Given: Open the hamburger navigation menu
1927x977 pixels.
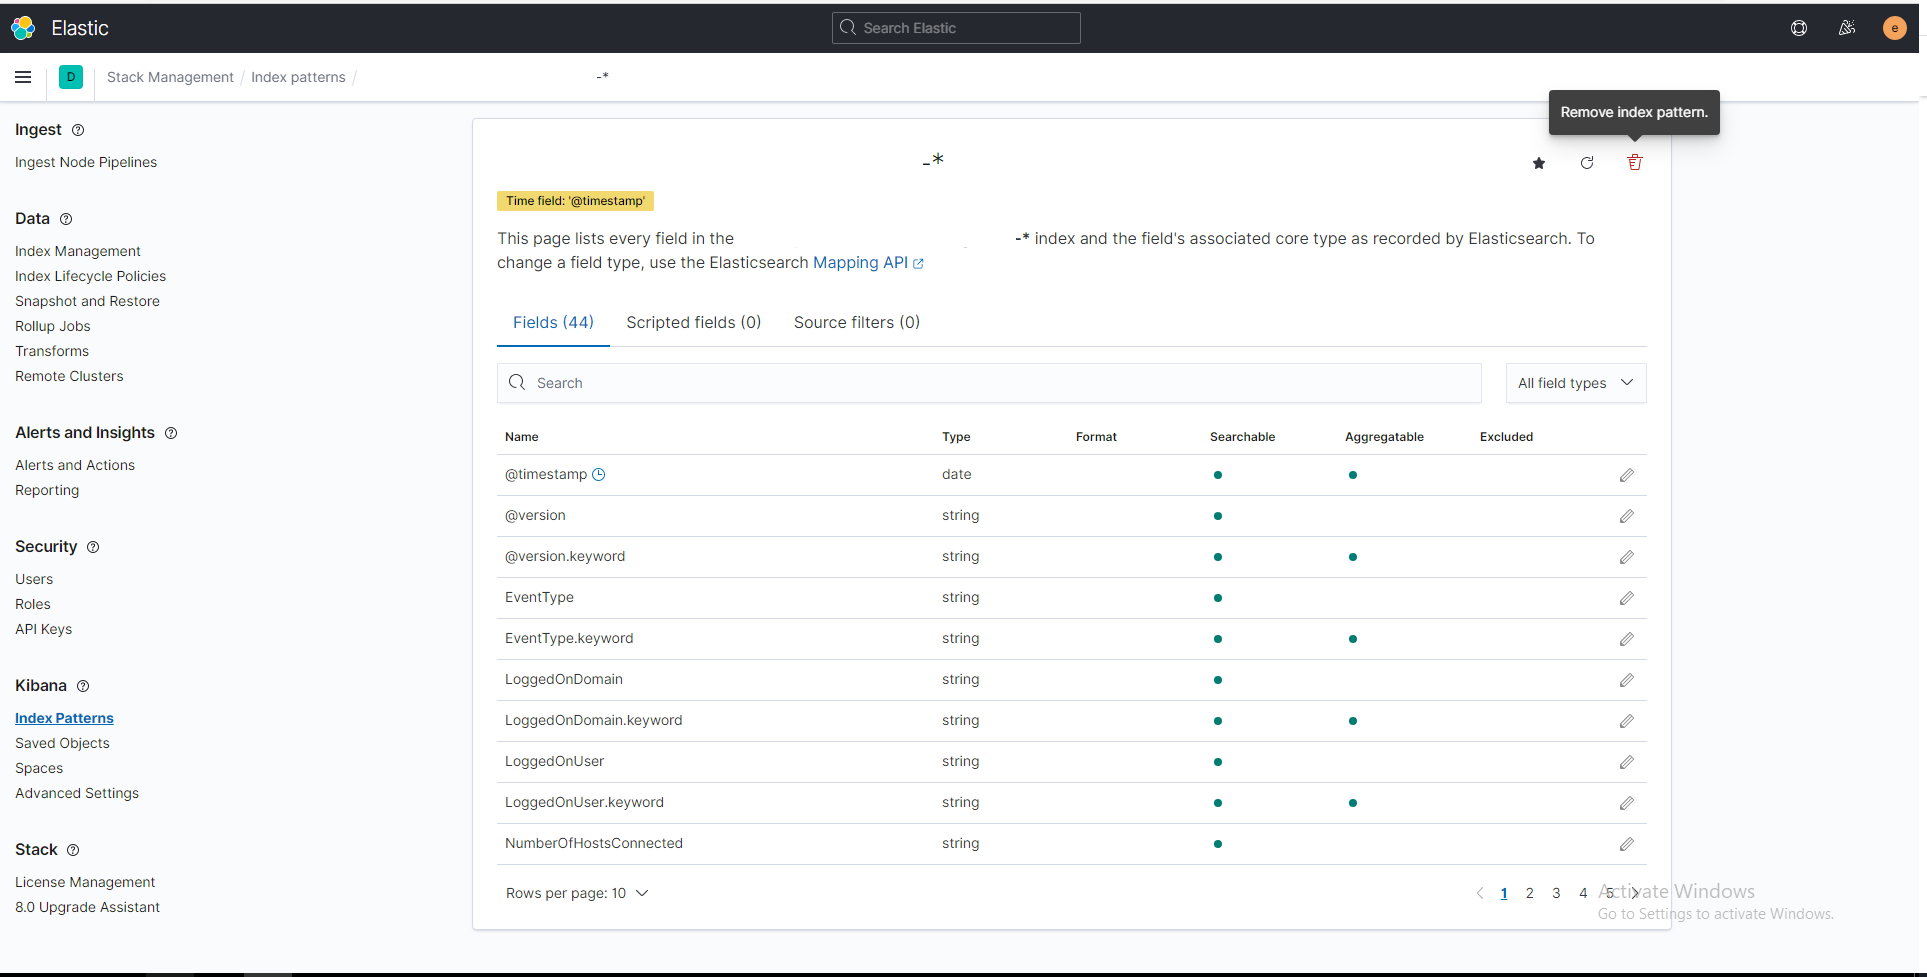Looking at the screenshot, I should click(x=23, y=77).
